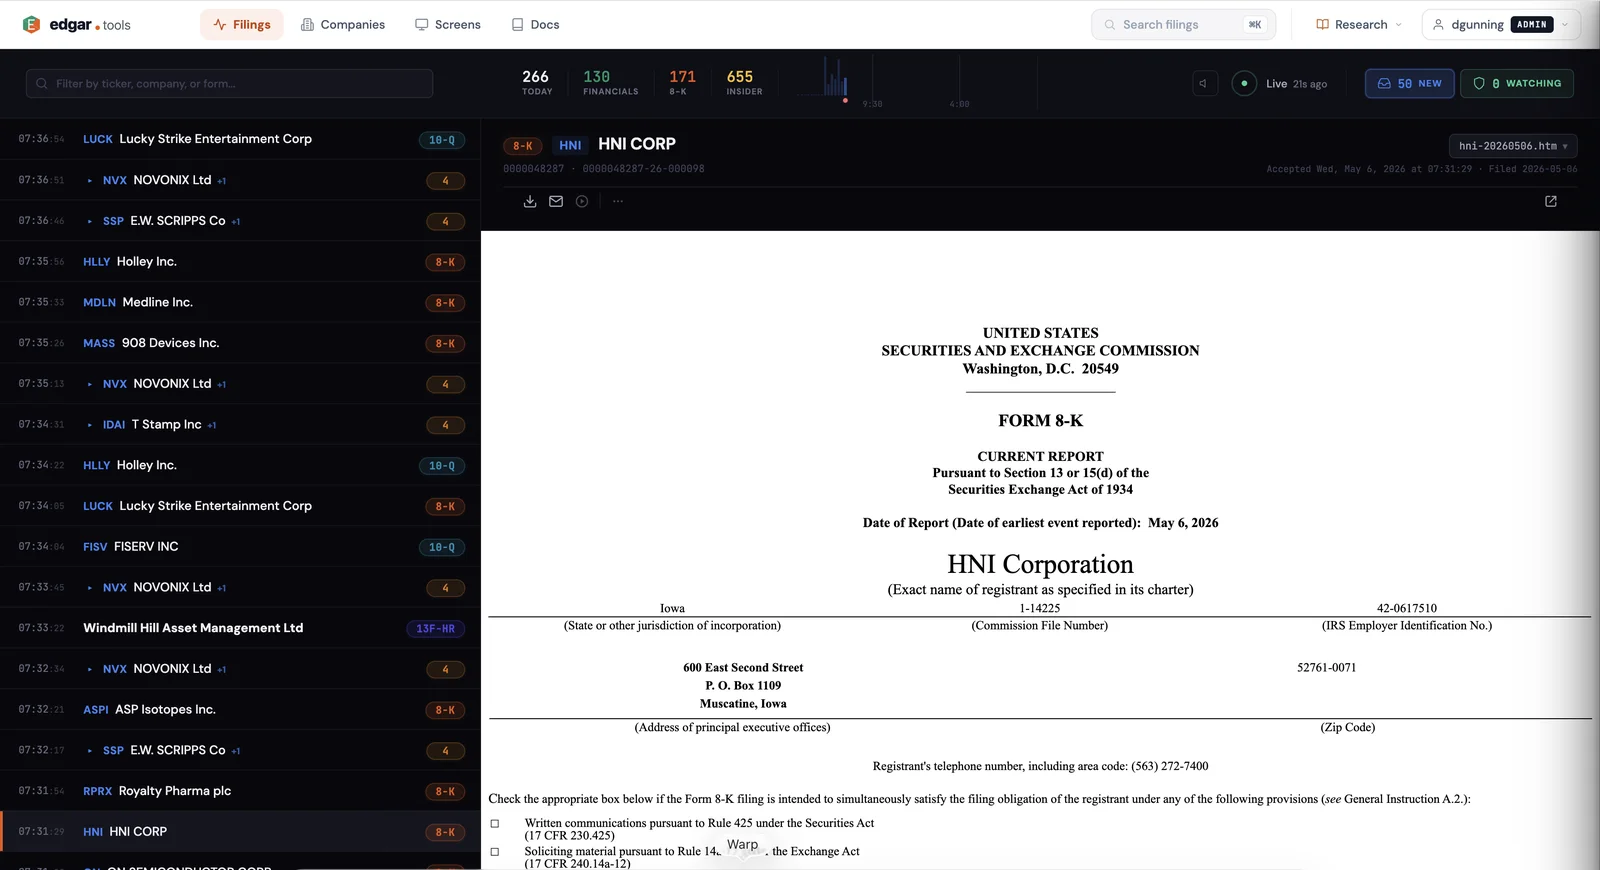Screen dimensions: 1600x870
Task: Select the Medline Inc. filing row
Action: tap(240, 302)
